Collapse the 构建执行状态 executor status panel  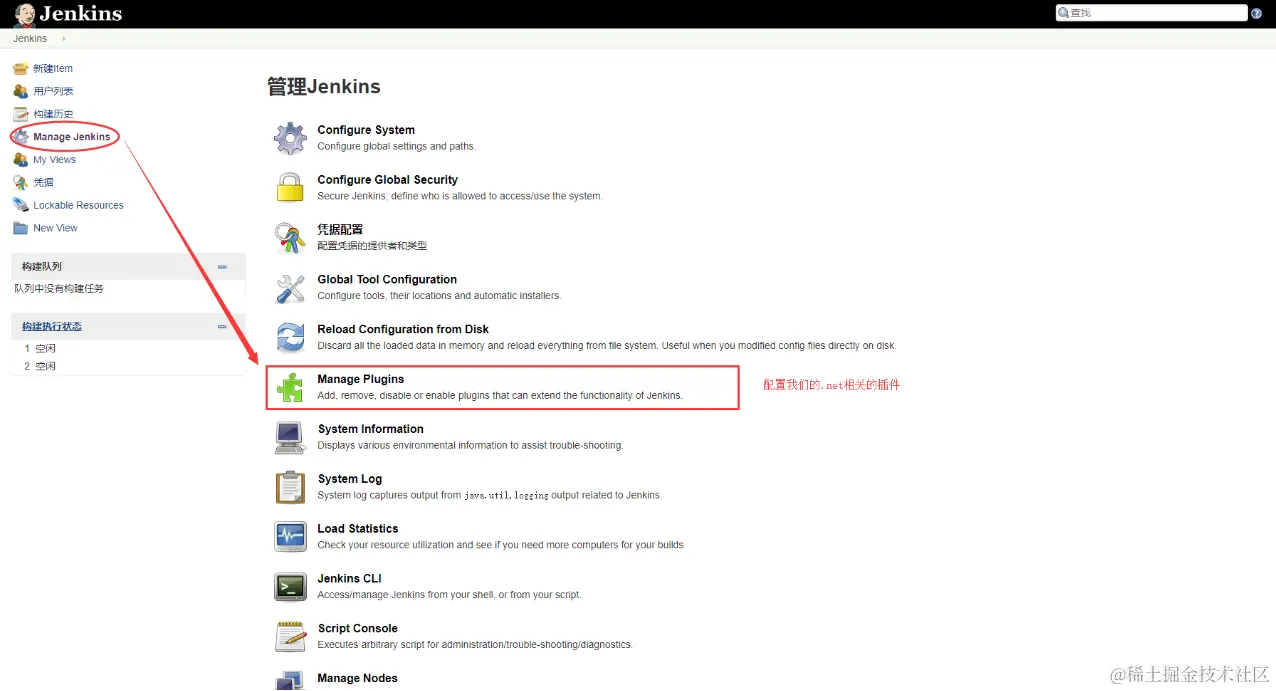222,327
